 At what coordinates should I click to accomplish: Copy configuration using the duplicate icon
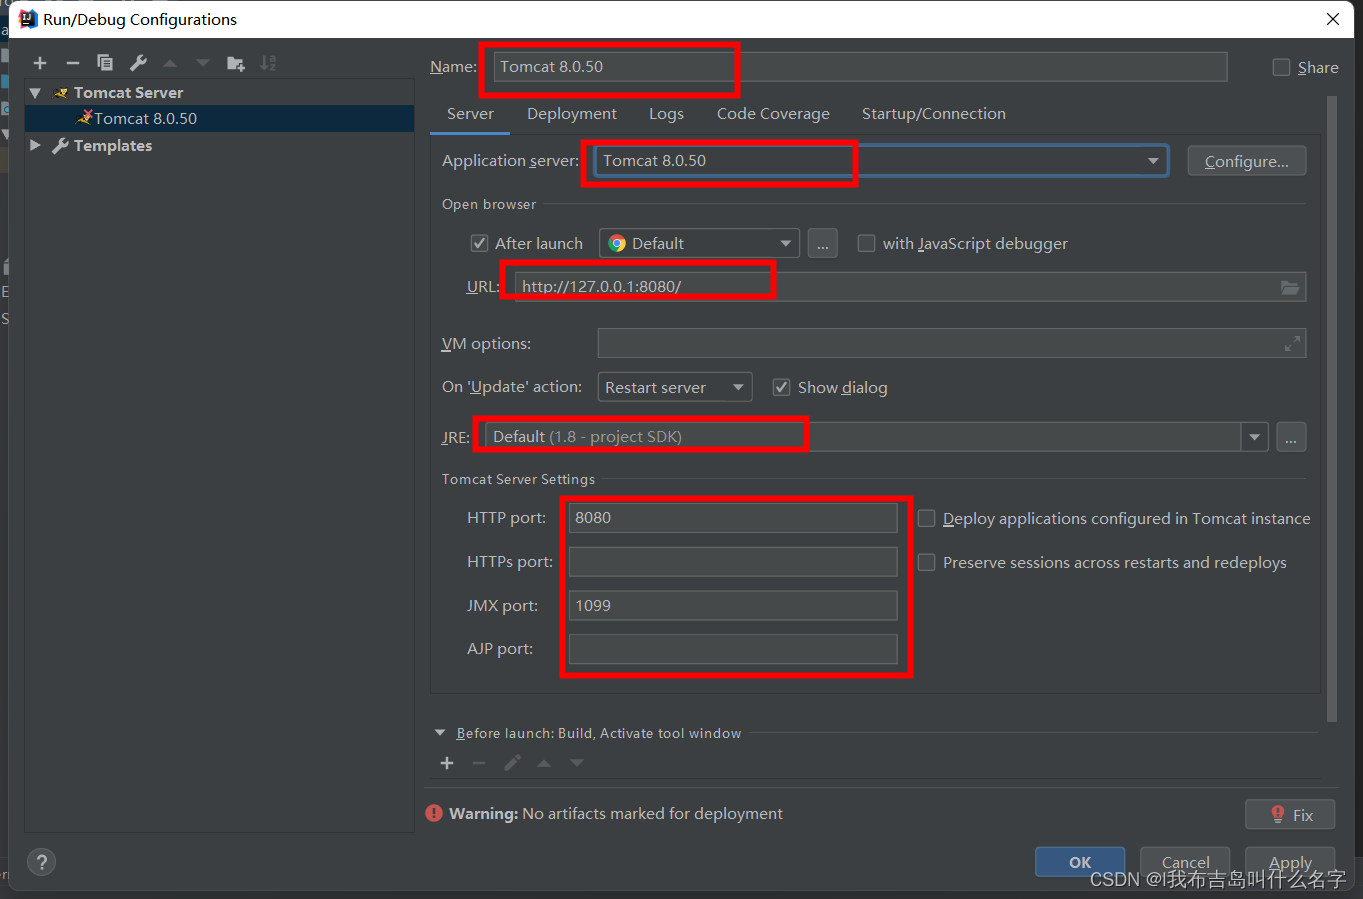pos(105,63)
